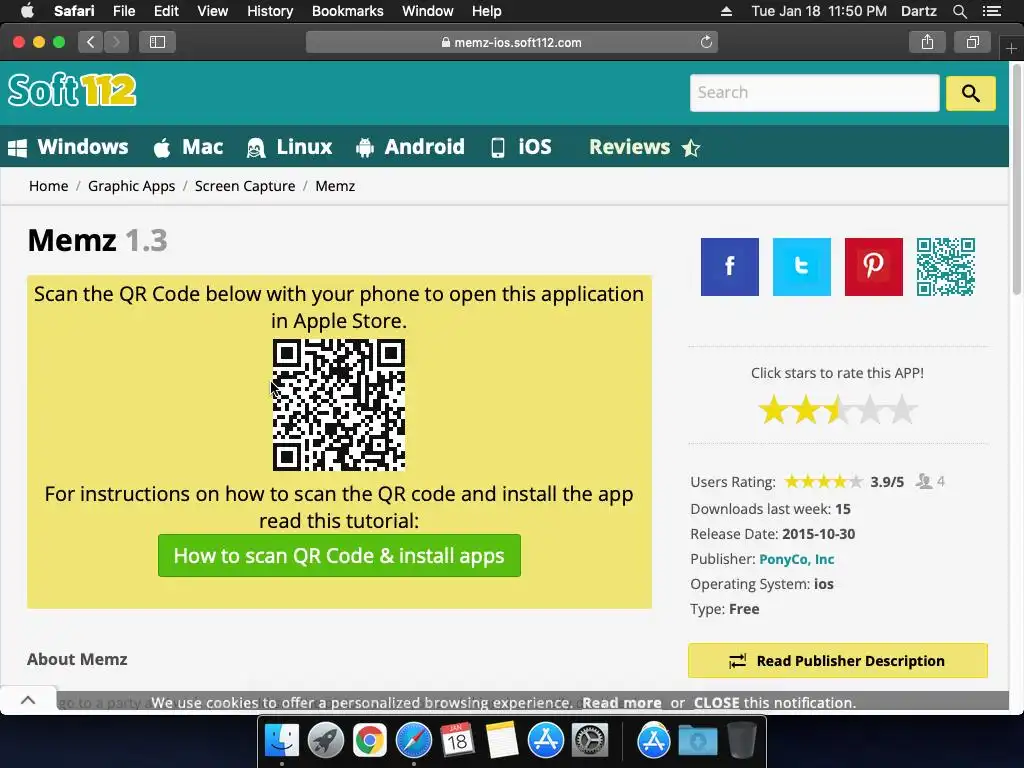Go to the Android apps section

point(410,147)
